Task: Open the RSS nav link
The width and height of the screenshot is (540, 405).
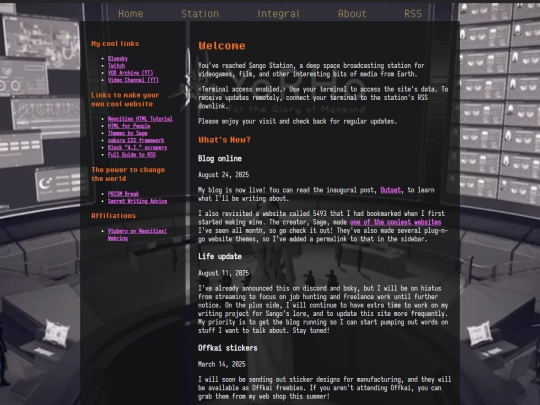Action: tap(413, 14)
